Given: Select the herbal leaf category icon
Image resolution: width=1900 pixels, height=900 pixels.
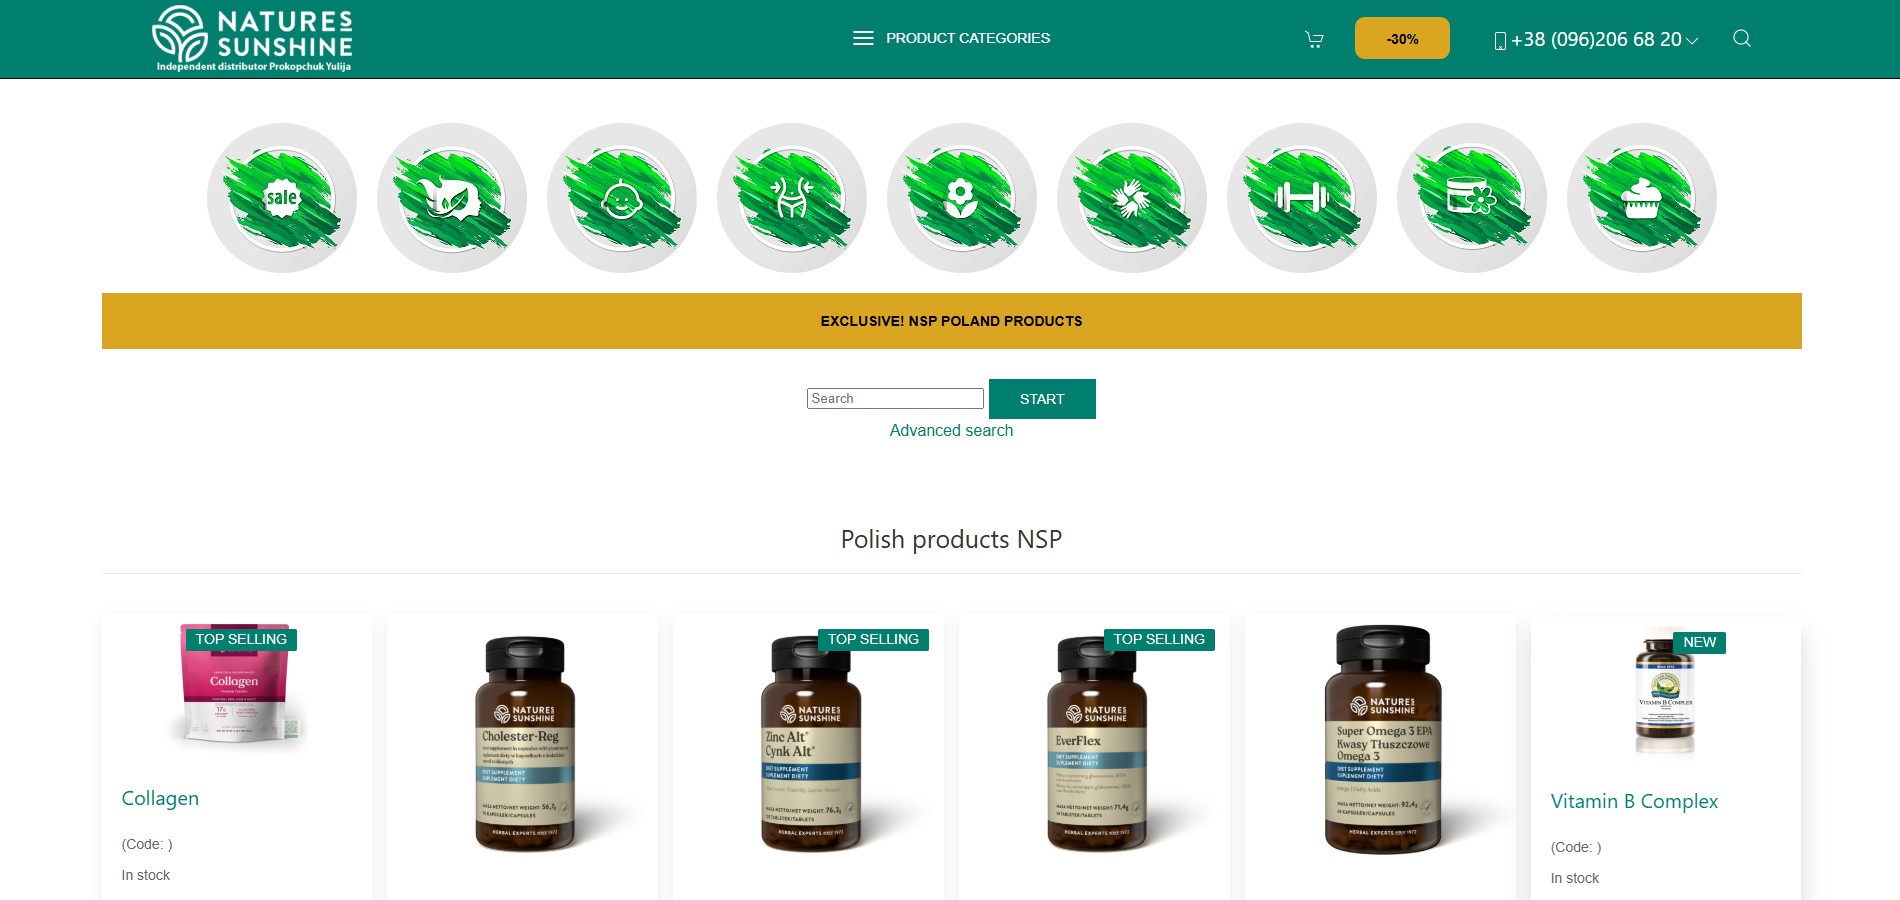Looking at the screenshot, I should [x=452, y=198].
